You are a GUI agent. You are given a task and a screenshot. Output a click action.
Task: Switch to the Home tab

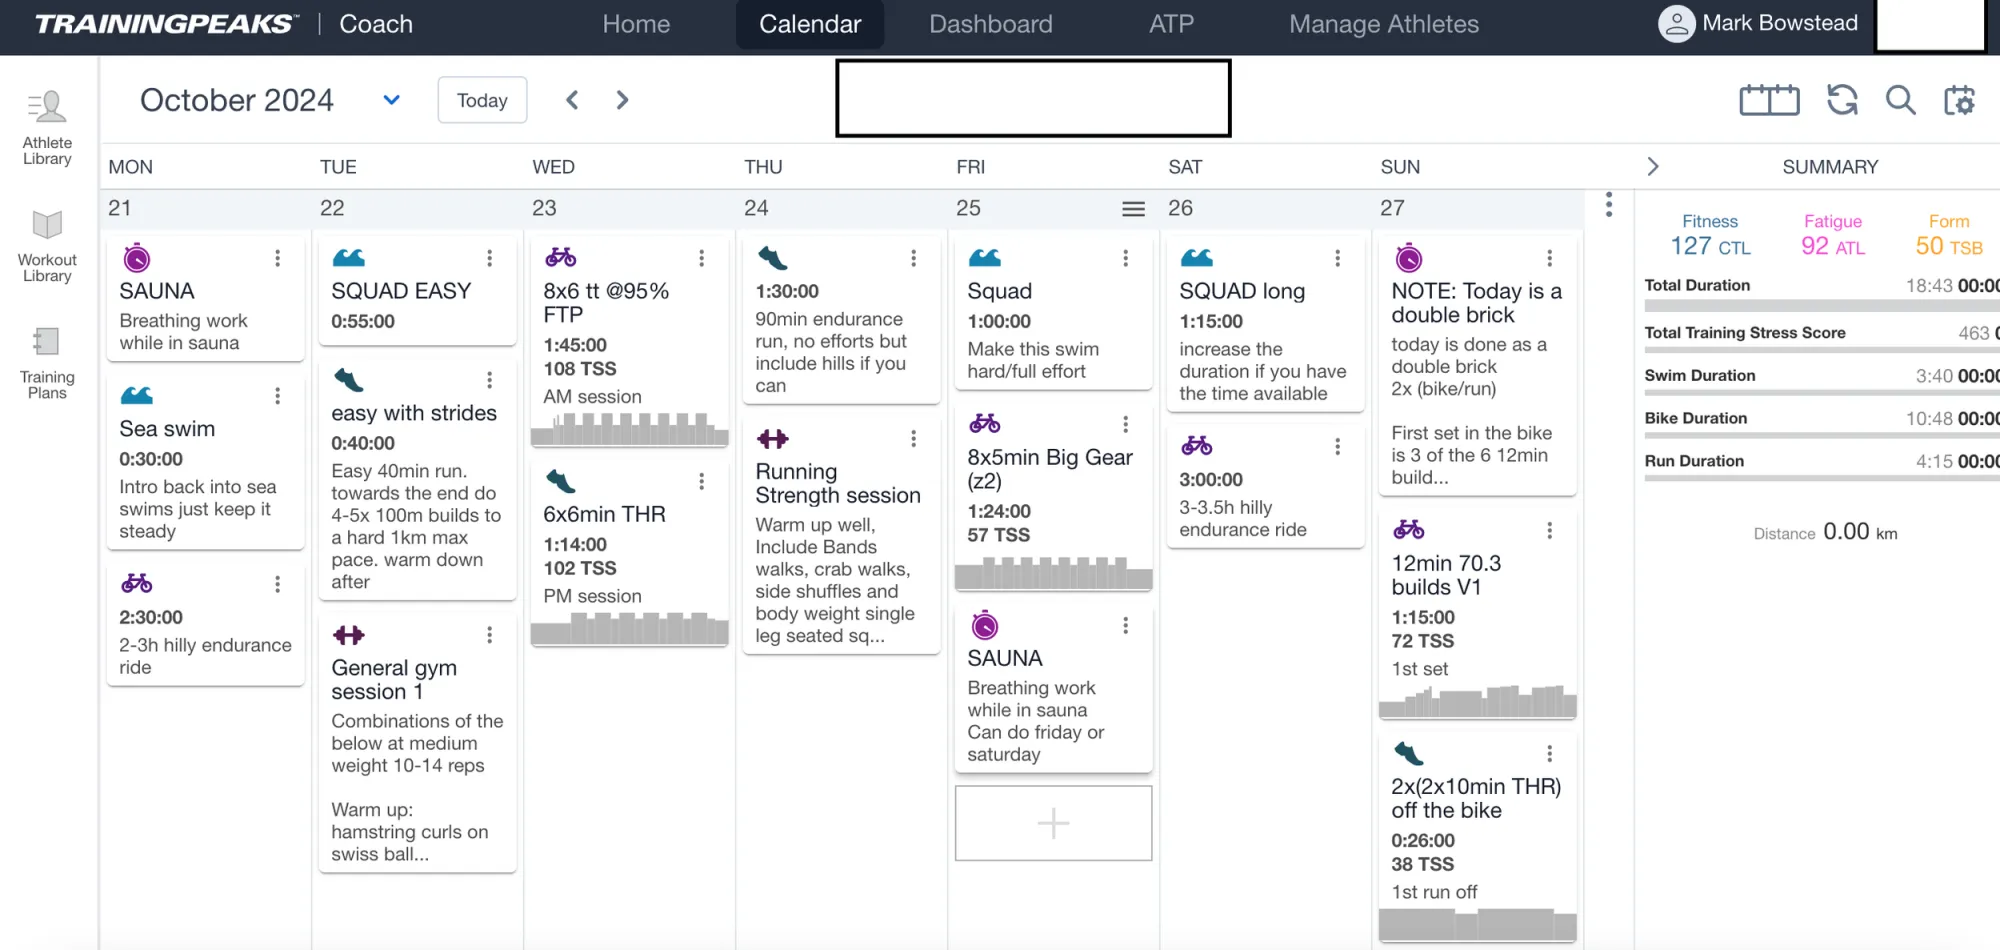(636, 24)
